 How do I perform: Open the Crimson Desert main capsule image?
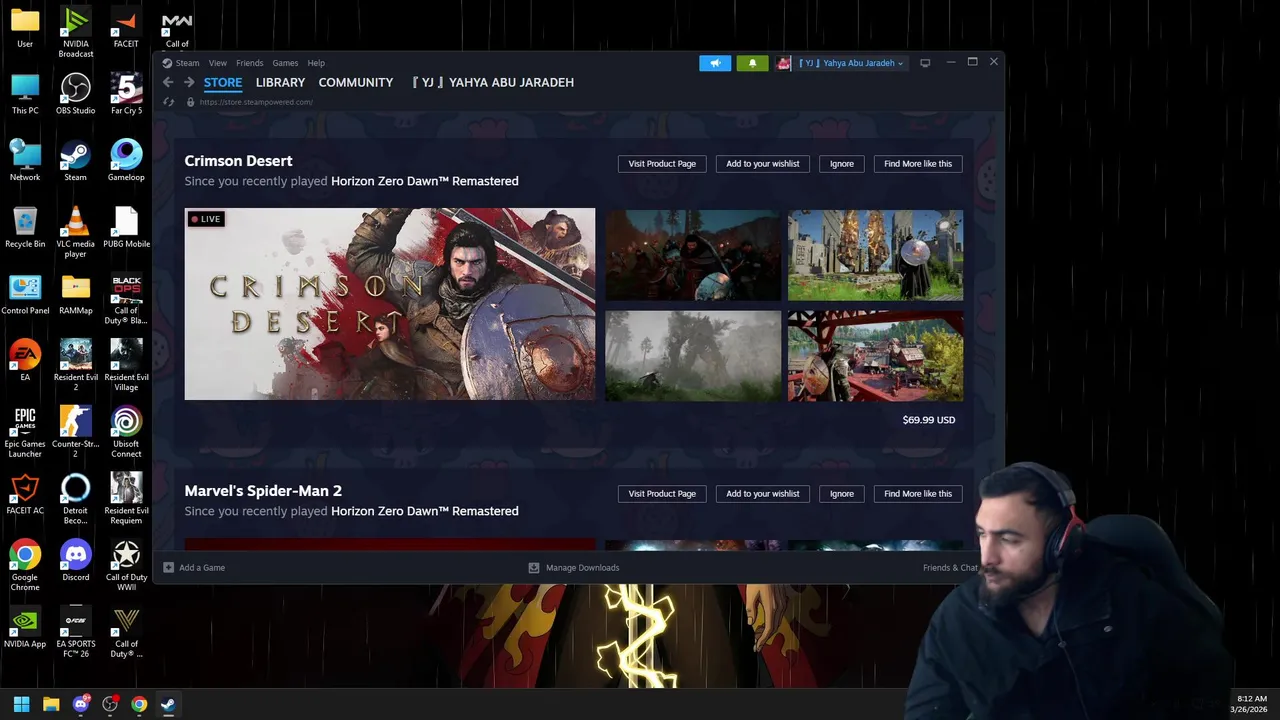390,304
